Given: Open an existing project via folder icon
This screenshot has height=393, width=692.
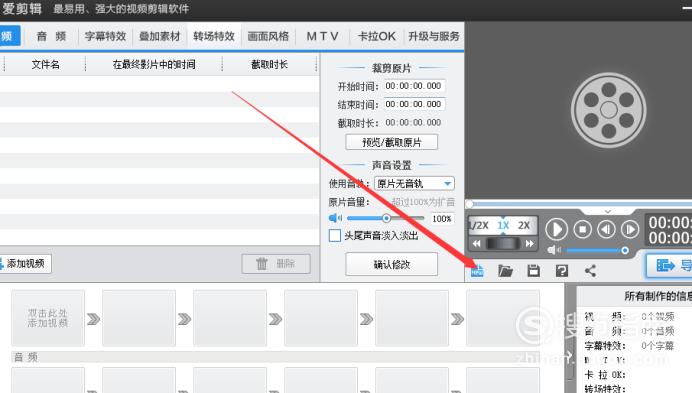Looking at the screenshot, I should tap(505, 270).
